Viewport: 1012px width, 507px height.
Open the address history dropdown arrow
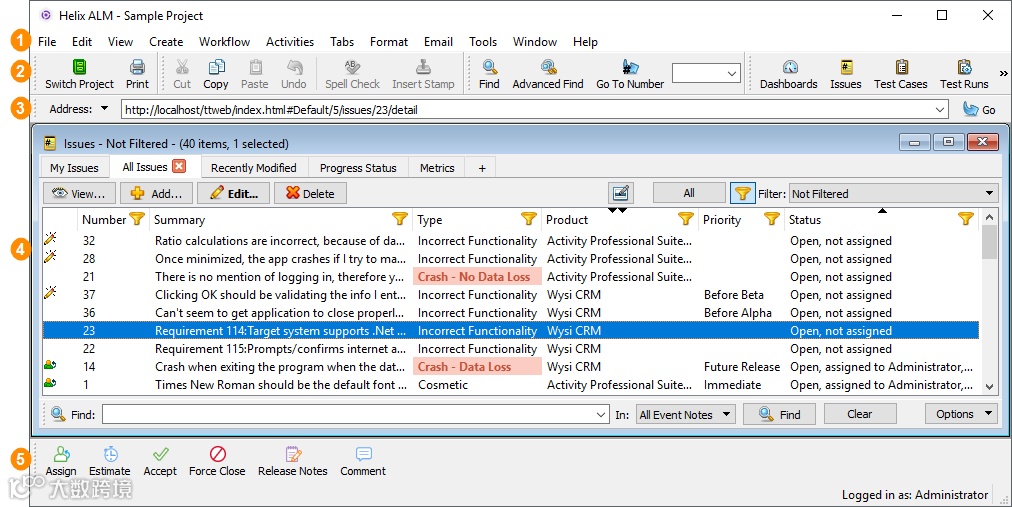(940, 110)
